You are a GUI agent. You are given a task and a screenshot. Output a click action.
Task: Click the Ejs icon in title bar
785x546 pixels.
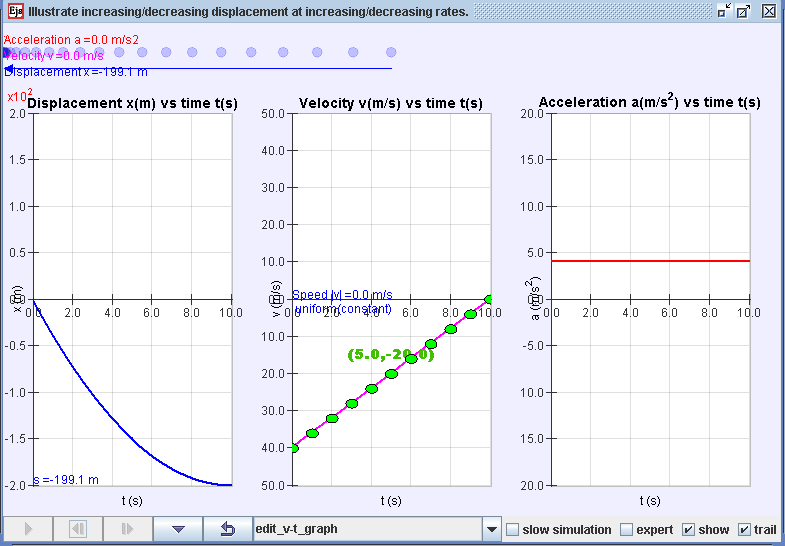(15, 11)
